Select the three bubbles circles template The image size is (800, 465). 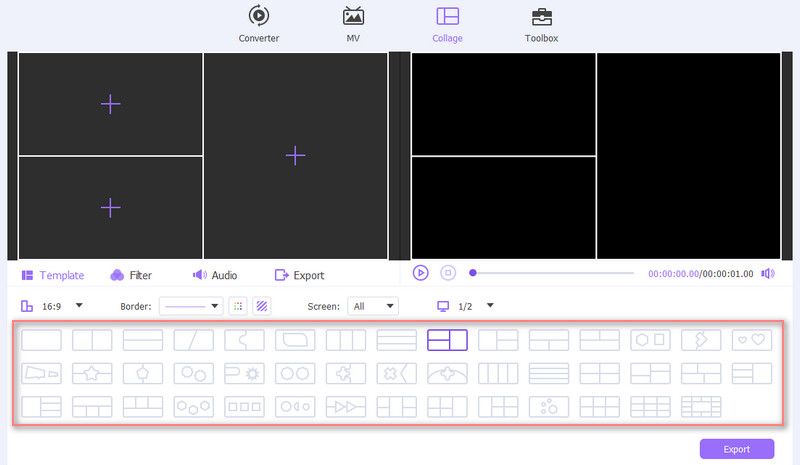pyautogui.click(x=549, y=407)
